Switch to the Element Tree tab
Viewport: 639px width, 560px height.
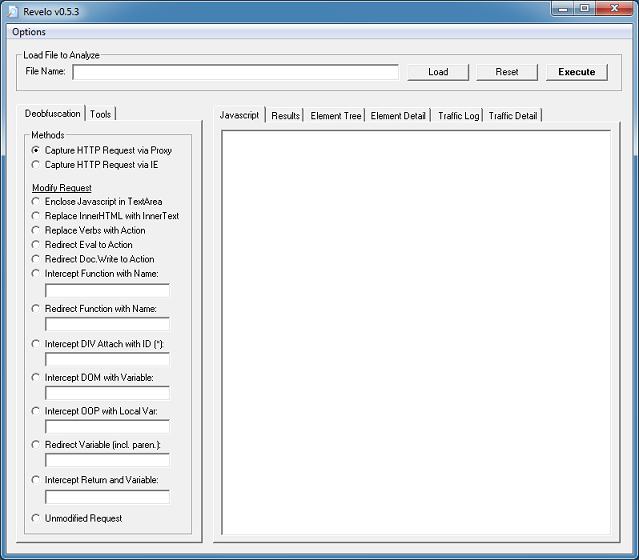pos(336,115)
